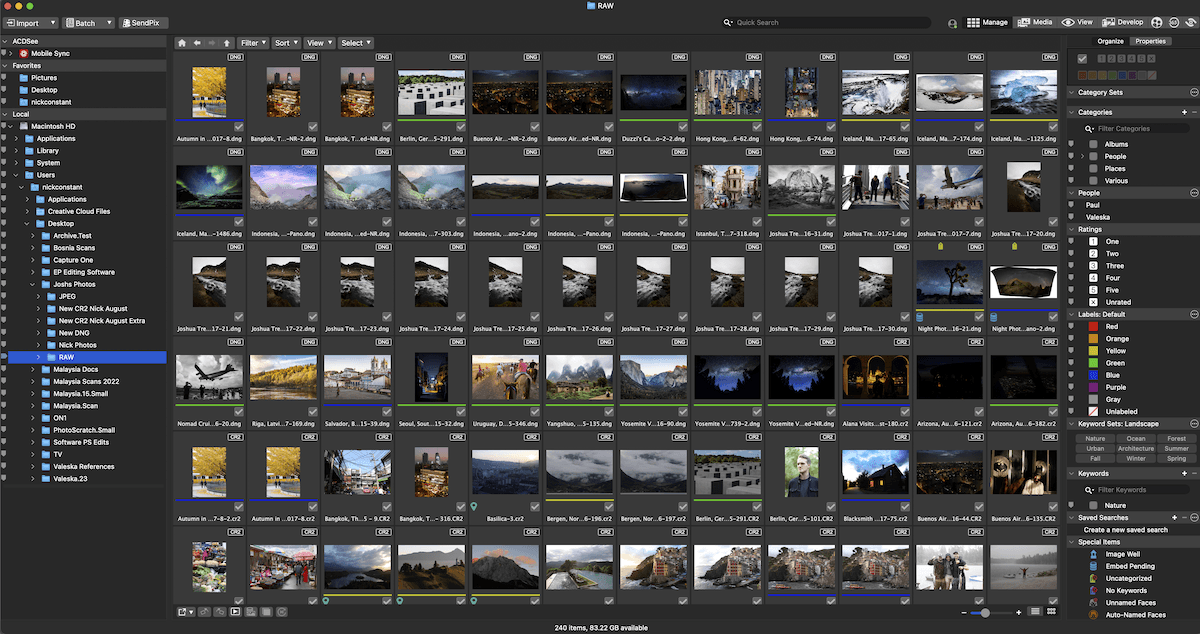Open the Select menu in the toolbar
This screenshot has height=634, width=1200.
click(355, 43)
